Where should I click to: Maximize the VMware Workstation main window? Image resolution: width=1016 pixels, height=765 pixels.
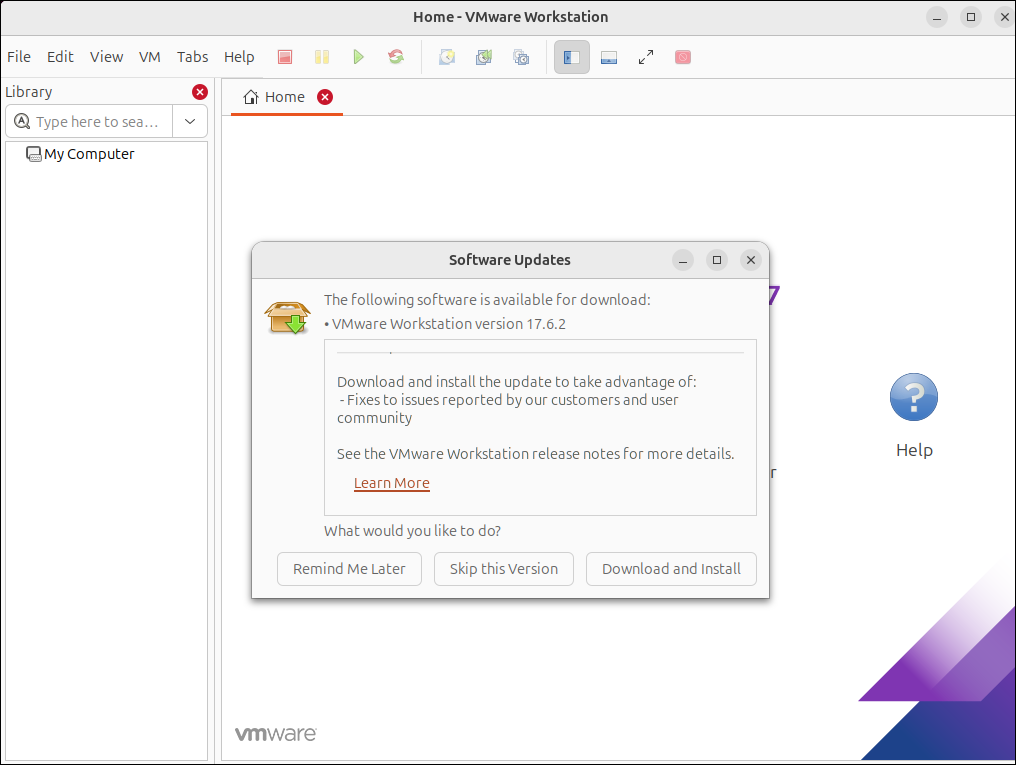pos(971,17)
